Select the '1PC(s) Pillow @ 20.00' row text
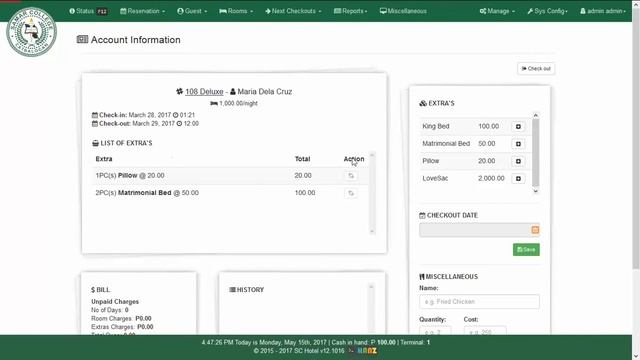 coord(130,176)
